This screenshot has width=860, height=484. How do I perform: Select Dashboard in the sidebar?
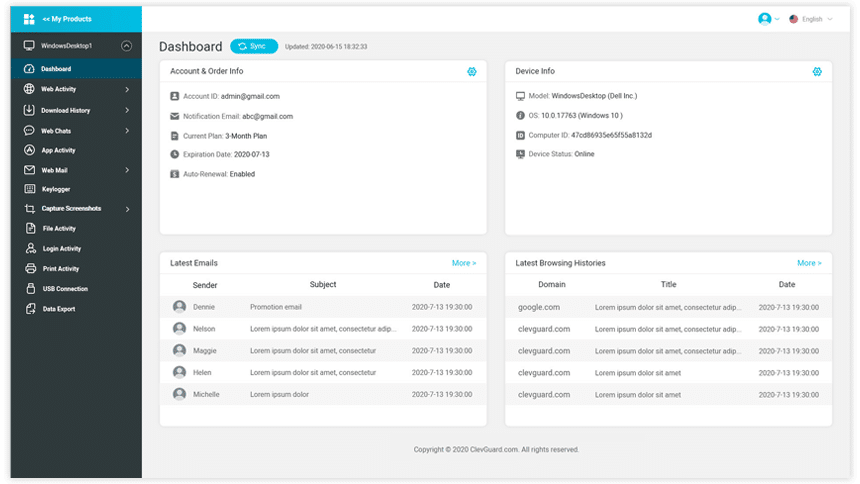click(76, 69)
